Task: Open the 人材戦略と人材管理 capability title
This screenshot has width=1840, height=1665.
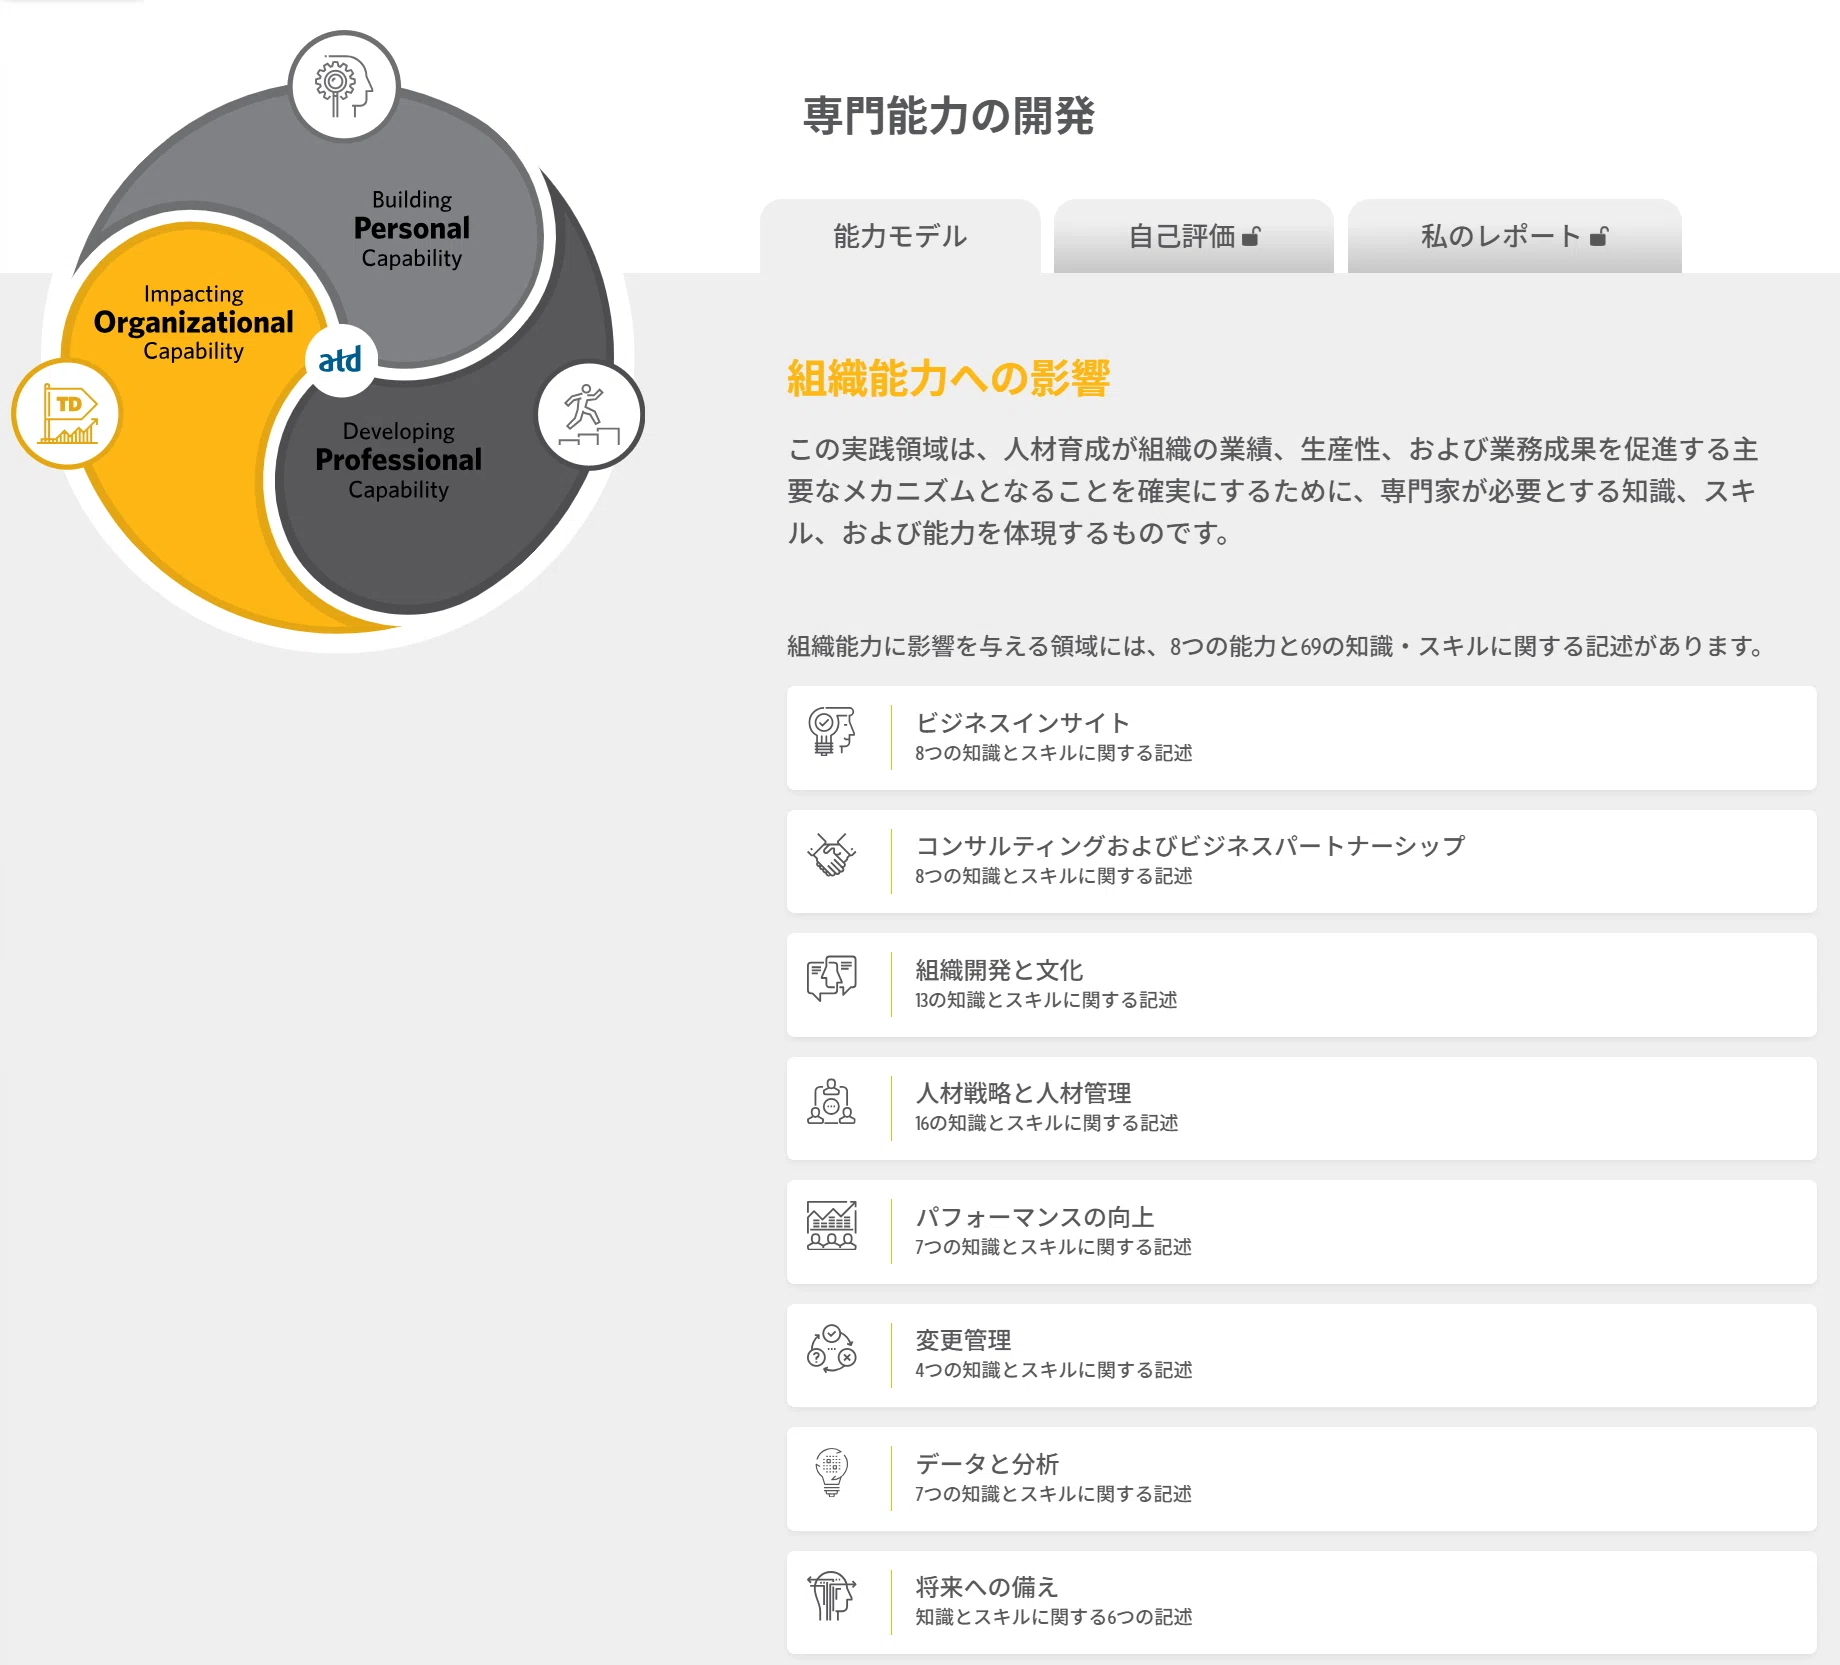Action: point(1023,1093)
